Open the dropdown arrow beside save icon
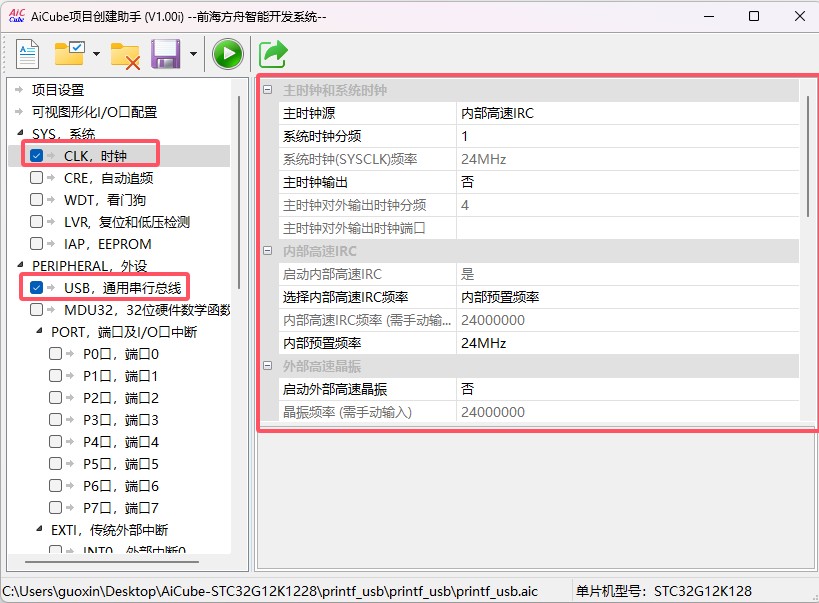This screenshot has width=819, height=603. 193,54
